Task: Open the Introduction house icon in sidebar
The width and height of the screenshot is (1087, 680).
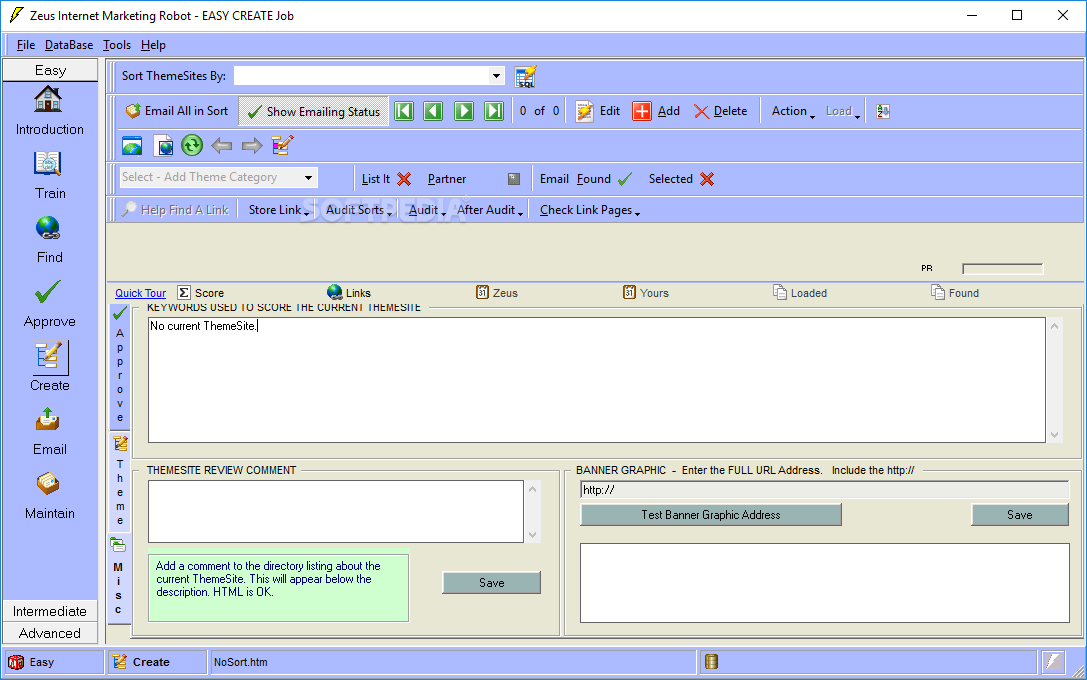Action: tap(48, 99)
